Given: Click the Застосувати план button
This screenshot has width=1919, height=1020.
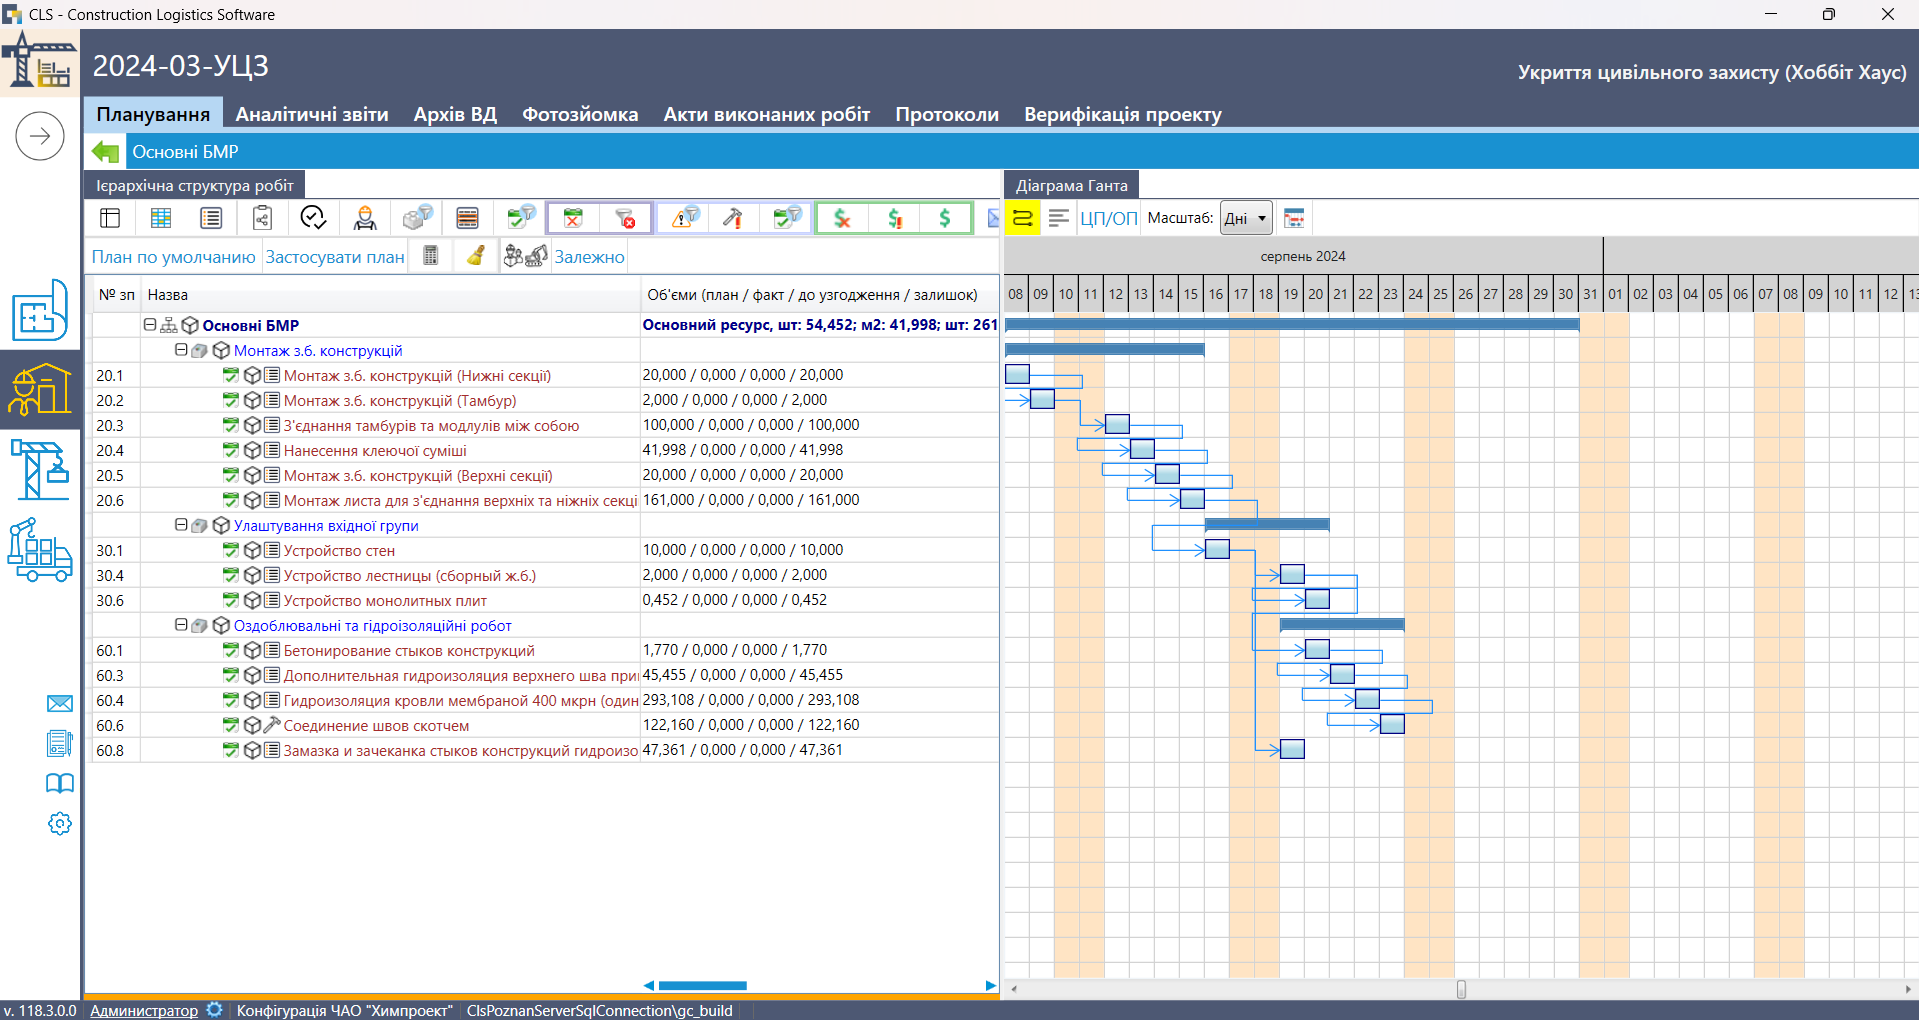Looking at the screenshot, I should coord(335,257).
